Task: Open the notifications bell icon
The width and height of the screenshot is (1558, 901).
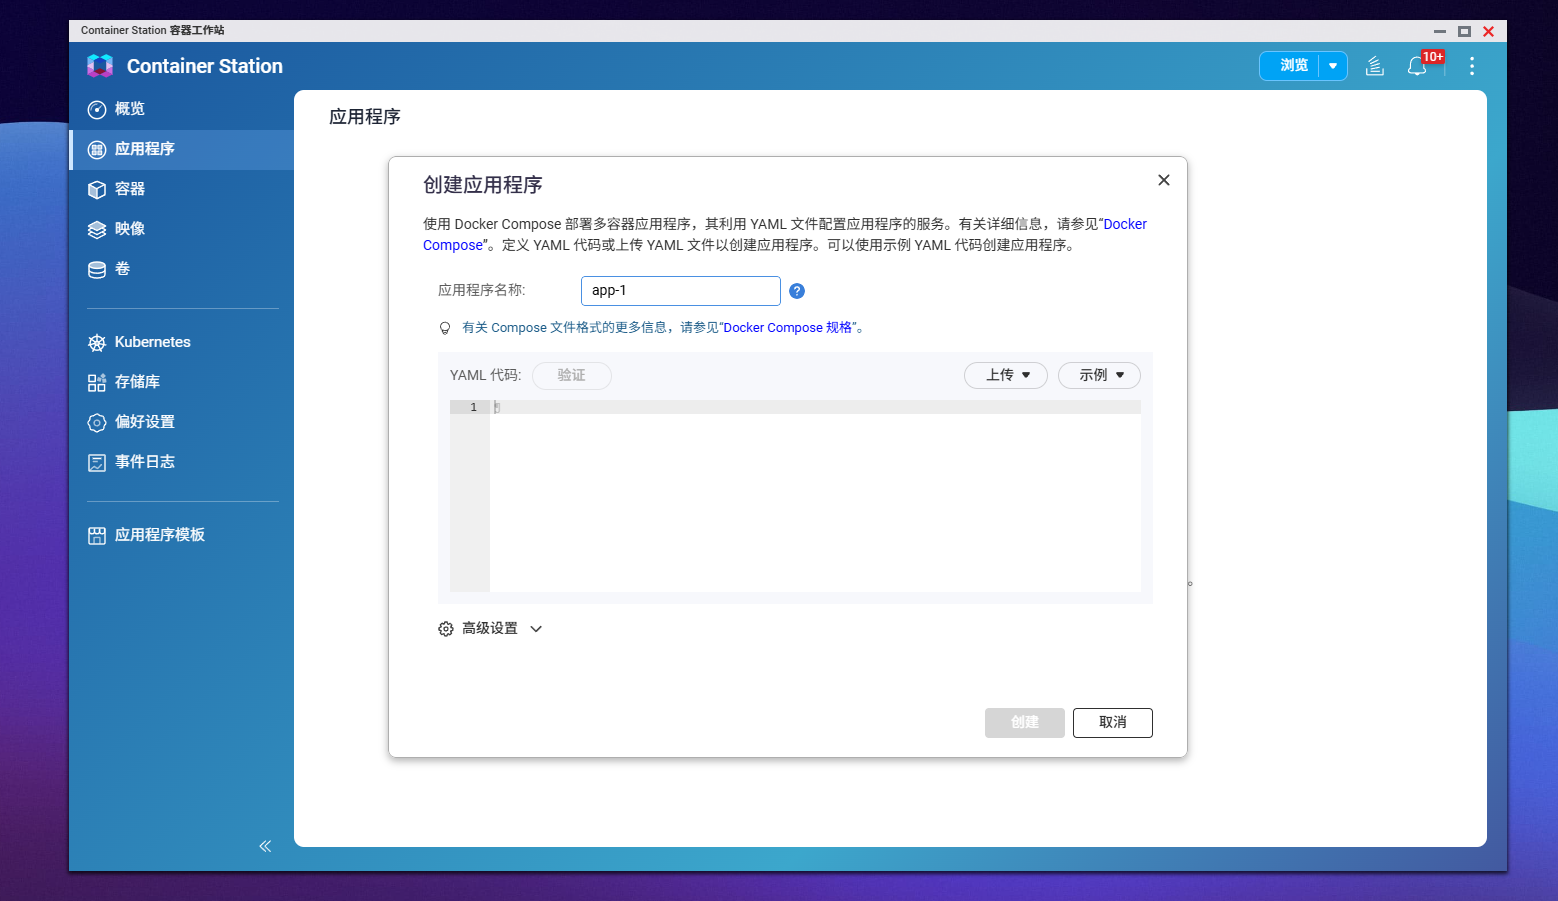Action: (x=1417, y=66)
